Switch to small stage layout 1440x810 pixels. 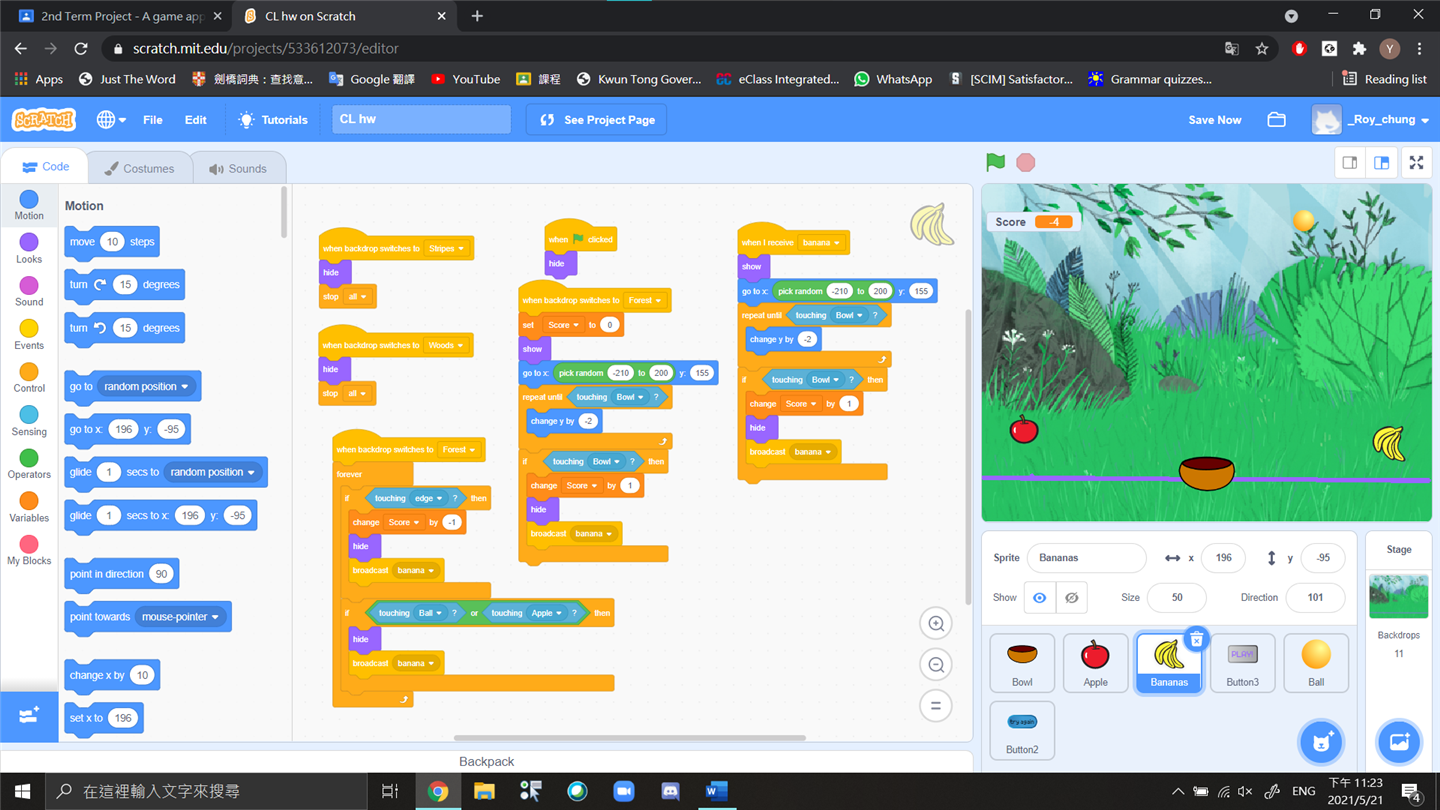pos(1350,163)
